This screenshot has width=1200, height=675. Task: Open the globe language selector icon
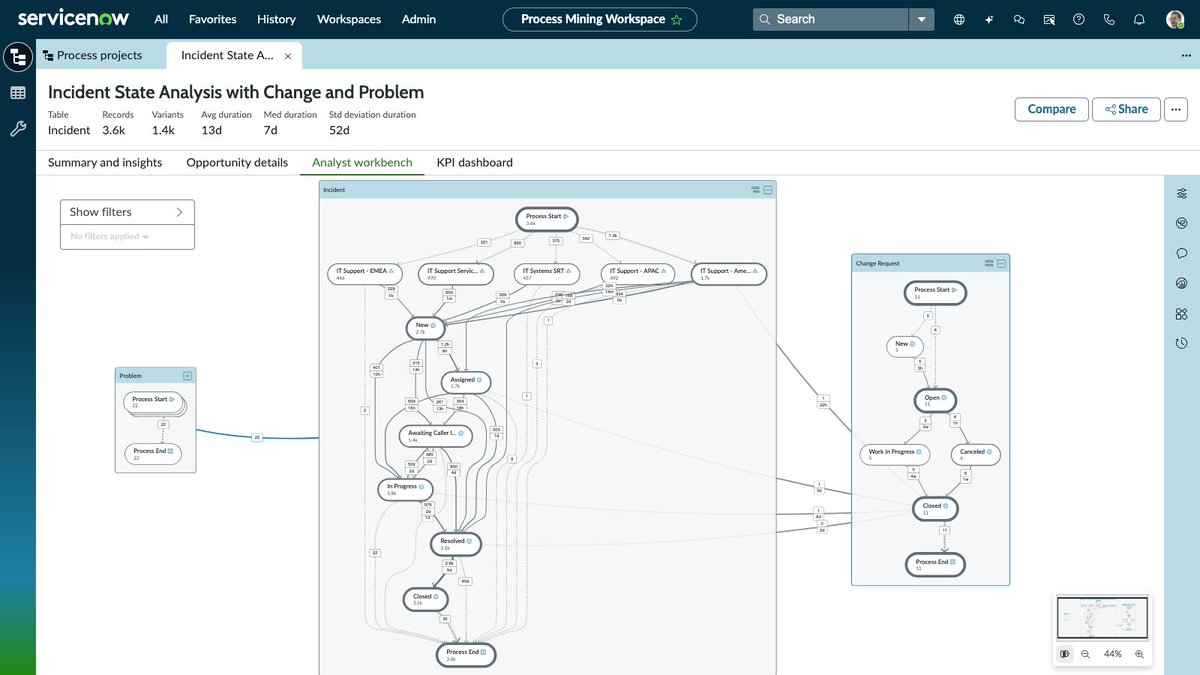[x=959, y=19]
